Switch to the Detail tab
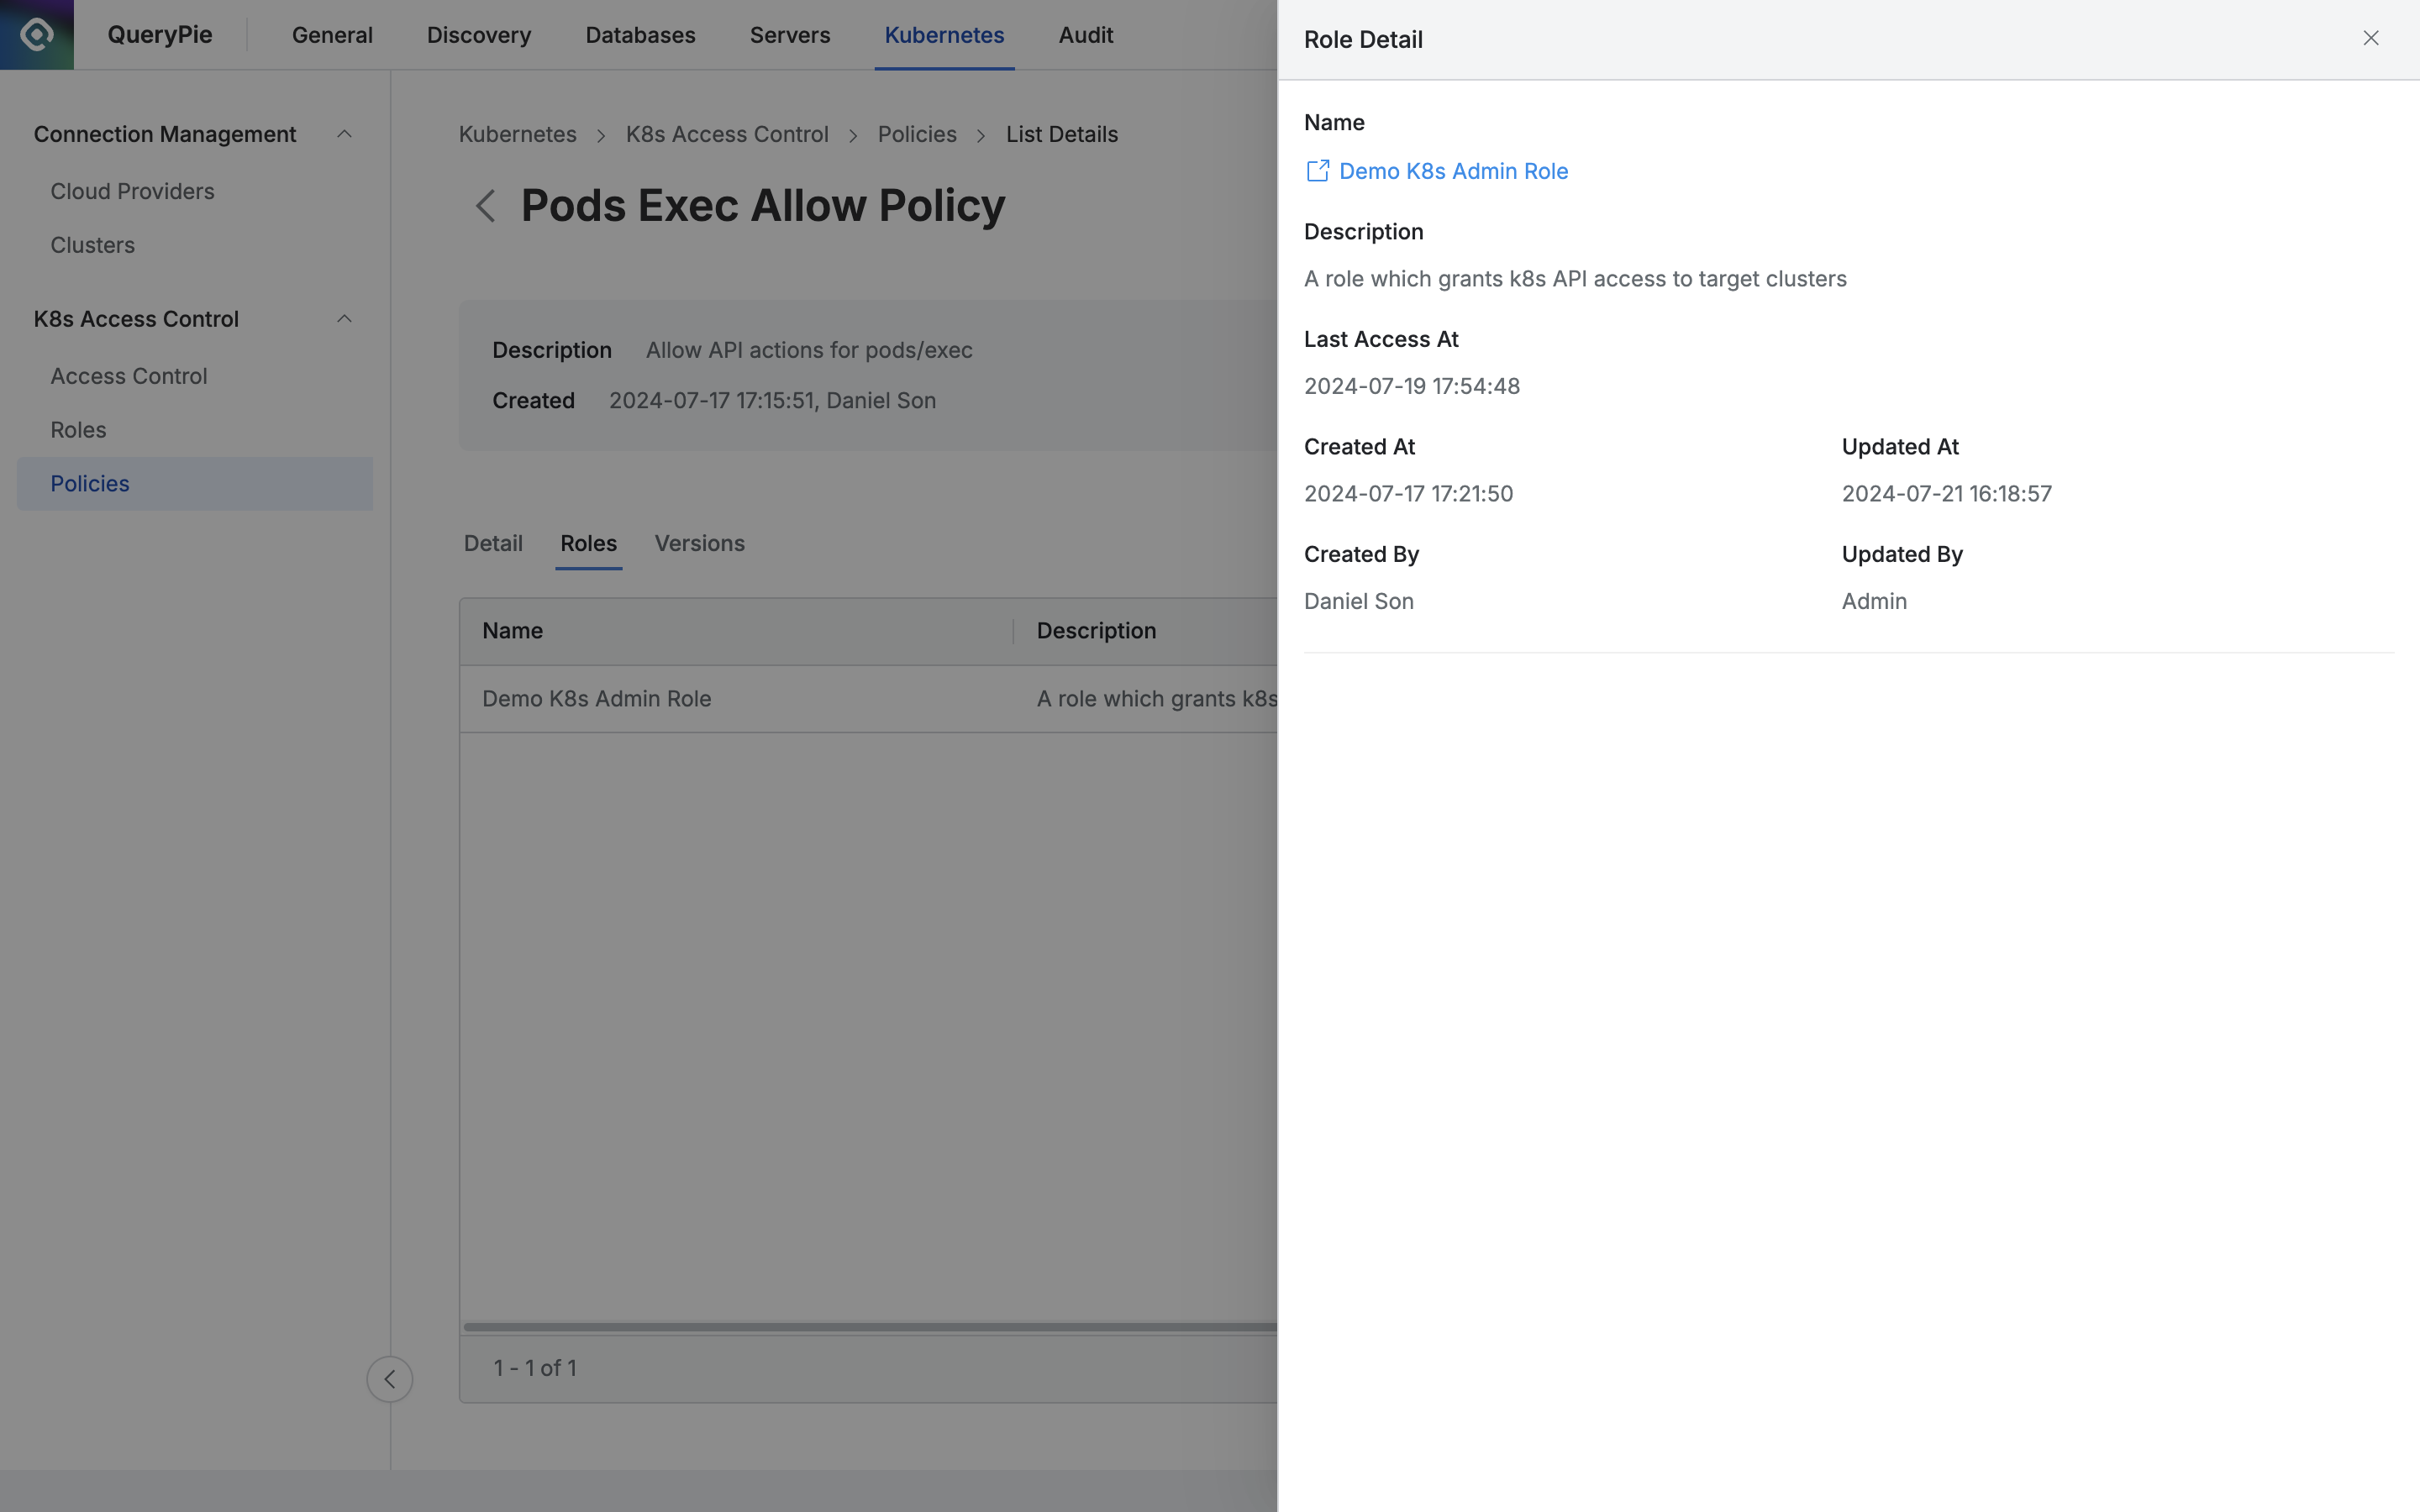Image resolution: width=2420 pixels, height=1512 pixels. click(493, 543)
